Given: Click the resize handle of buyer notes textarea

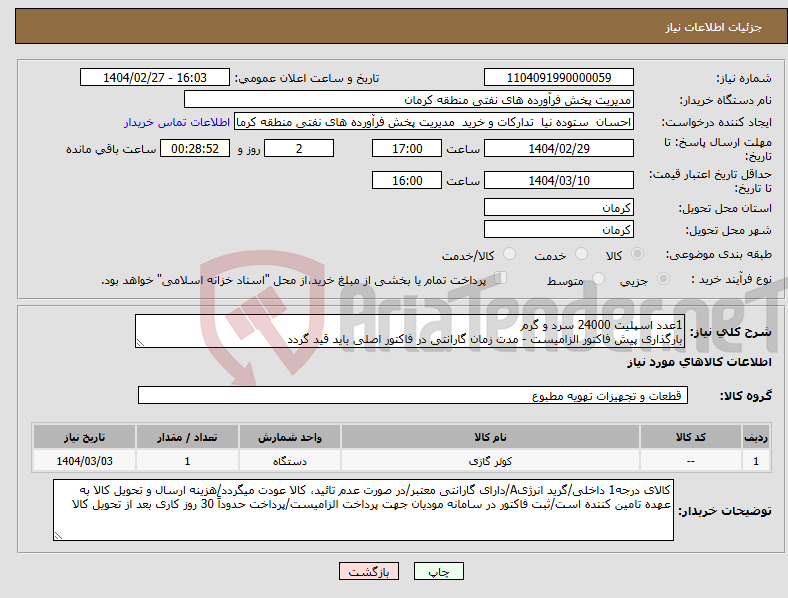Looking at the screenshot, I should pos(58,536).
